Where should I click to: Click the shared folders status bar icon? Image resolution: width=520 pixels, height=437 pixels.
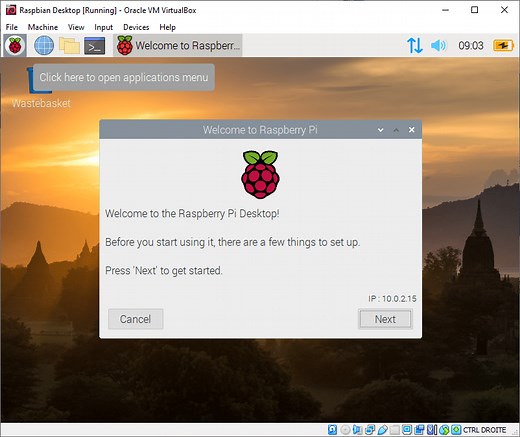(x=395, y=430)
